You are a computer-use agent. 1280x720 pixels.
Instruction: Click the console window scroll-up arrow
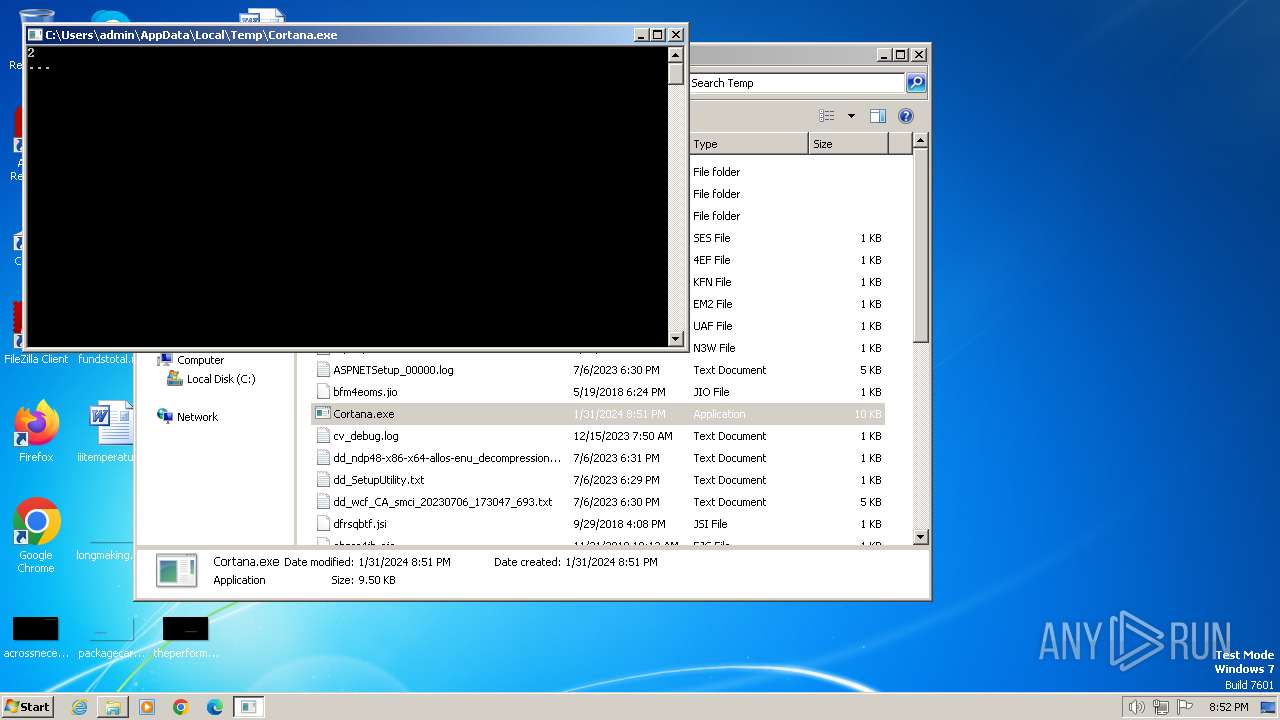click(676, 55)
